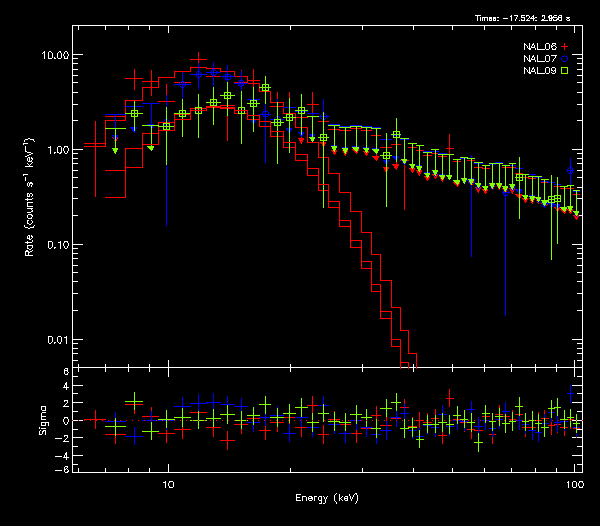
Task: Click the Energy (keV) x-axis title
Action: pyautogui.click(x=325, y=497)
